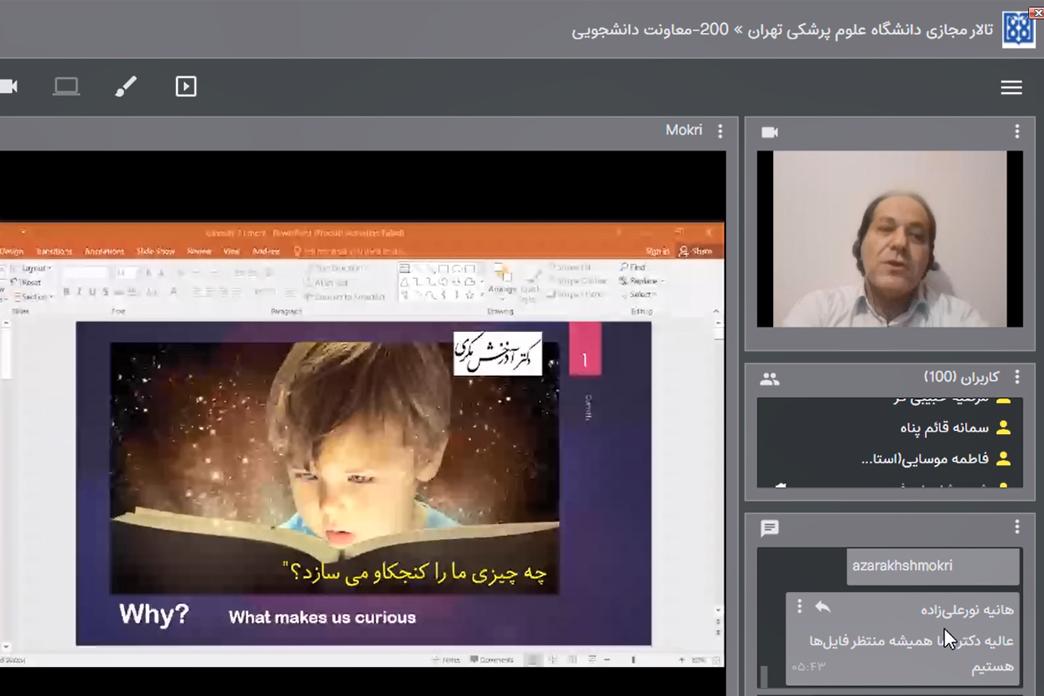Open the کاربران panel three-dot menu

coord(1017,378)
